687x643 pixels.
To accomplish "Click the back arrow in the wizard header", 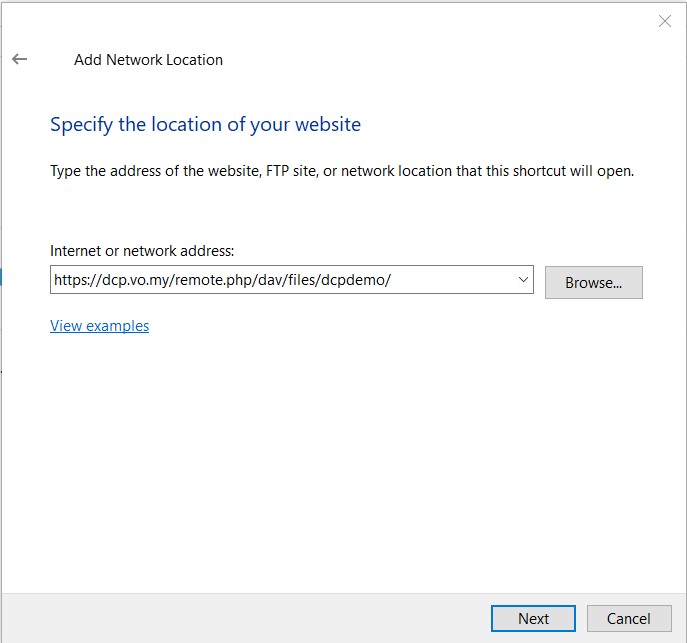I will (x=19, y=60).
